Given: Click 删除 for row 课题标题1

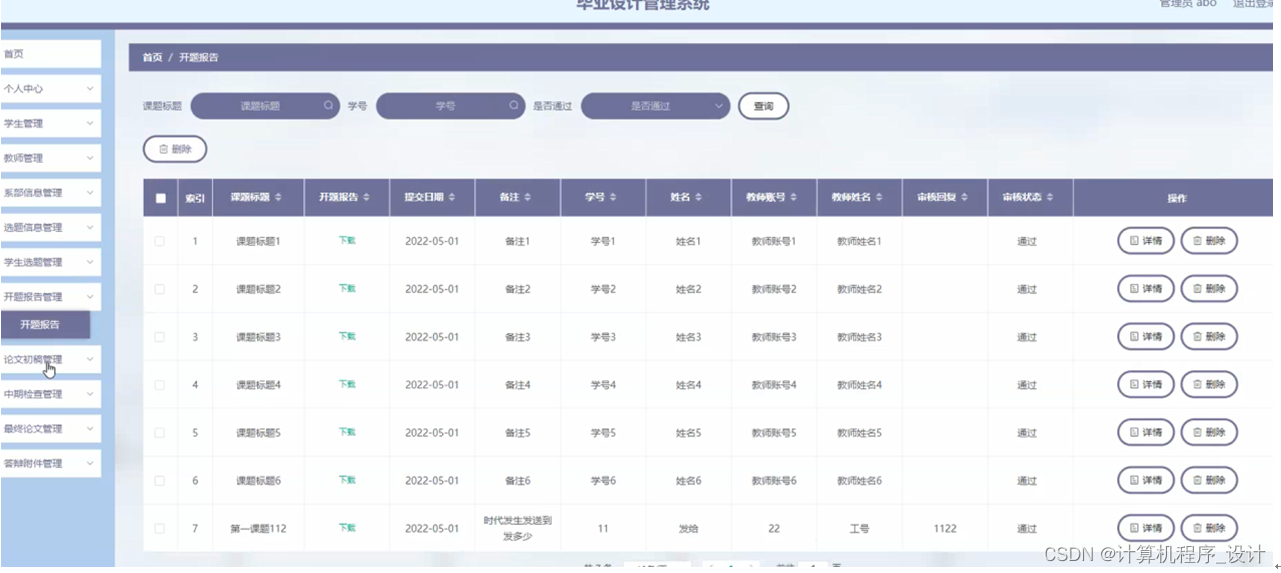Looking at the screenshot, I should tap(1209, 241).
